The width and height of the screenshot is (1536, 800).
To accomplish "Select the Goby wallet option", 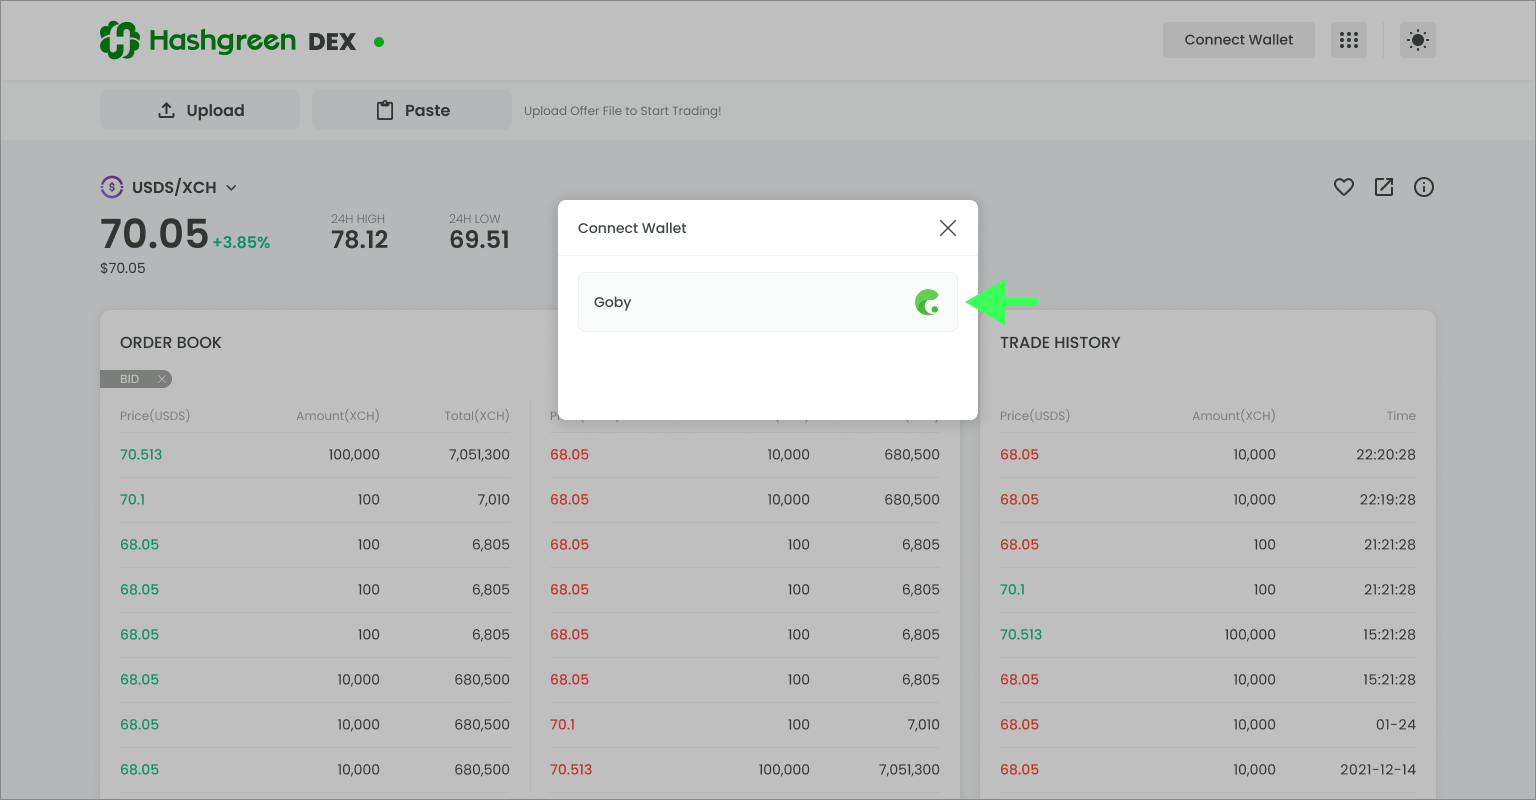I will (767, 302).
